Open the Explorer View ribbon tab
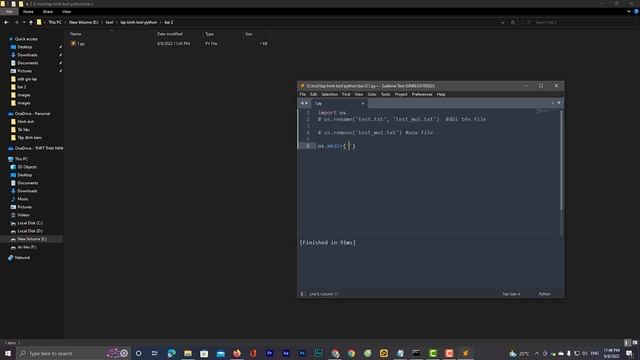This screenshot has width=640, height=360. 67,12
